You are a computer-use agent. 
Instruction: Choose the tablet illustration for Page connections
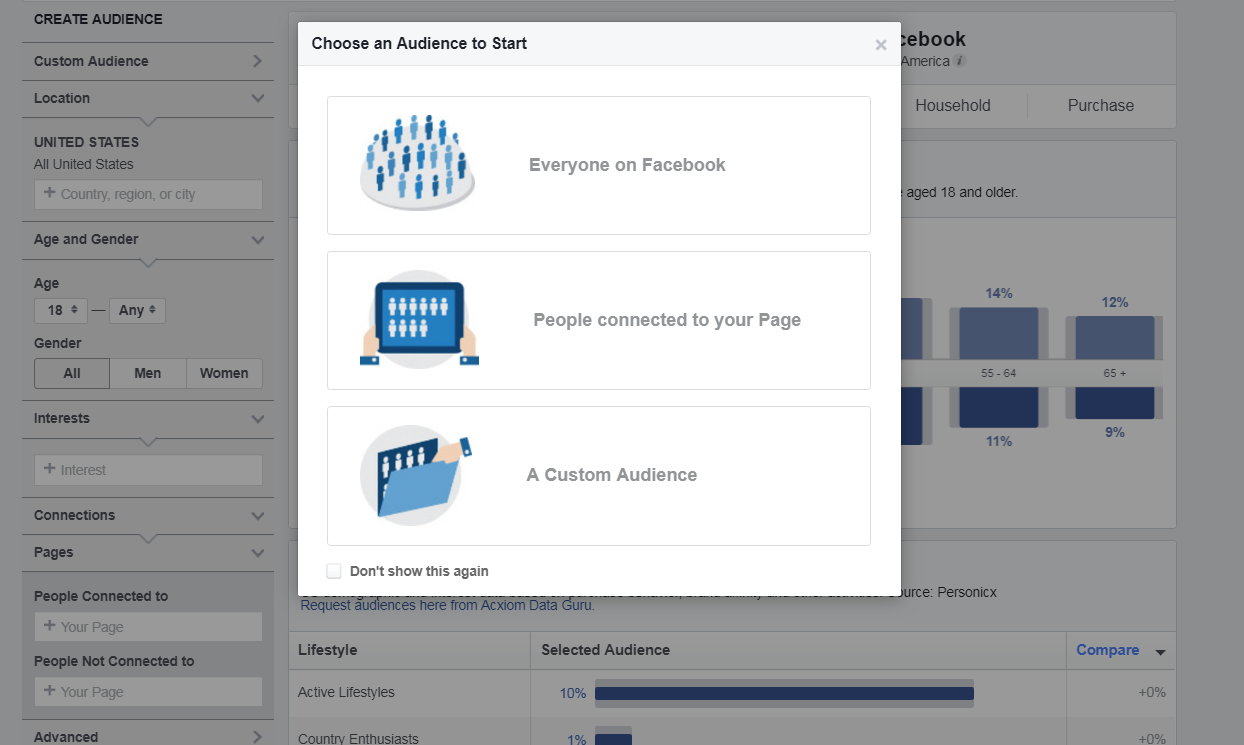(419, 319)
